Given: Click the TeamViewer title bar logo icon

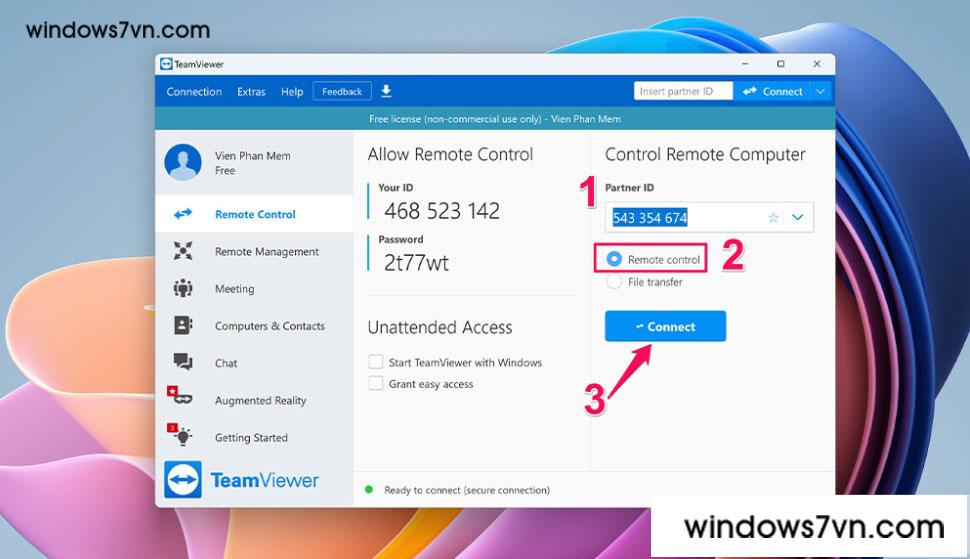Looking at the screenshot, I should (166, 64).
